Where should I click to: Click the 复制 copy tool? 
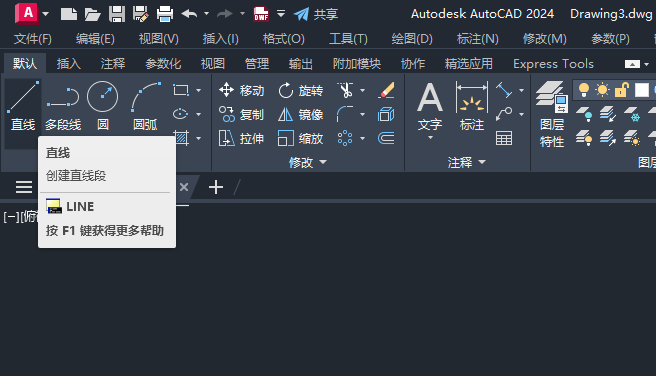(242, 114)
